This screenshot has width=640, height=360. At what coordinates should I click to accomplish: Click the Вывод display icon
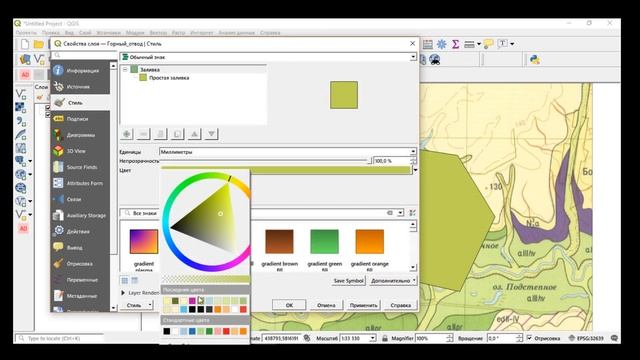(x=58, y=247)
